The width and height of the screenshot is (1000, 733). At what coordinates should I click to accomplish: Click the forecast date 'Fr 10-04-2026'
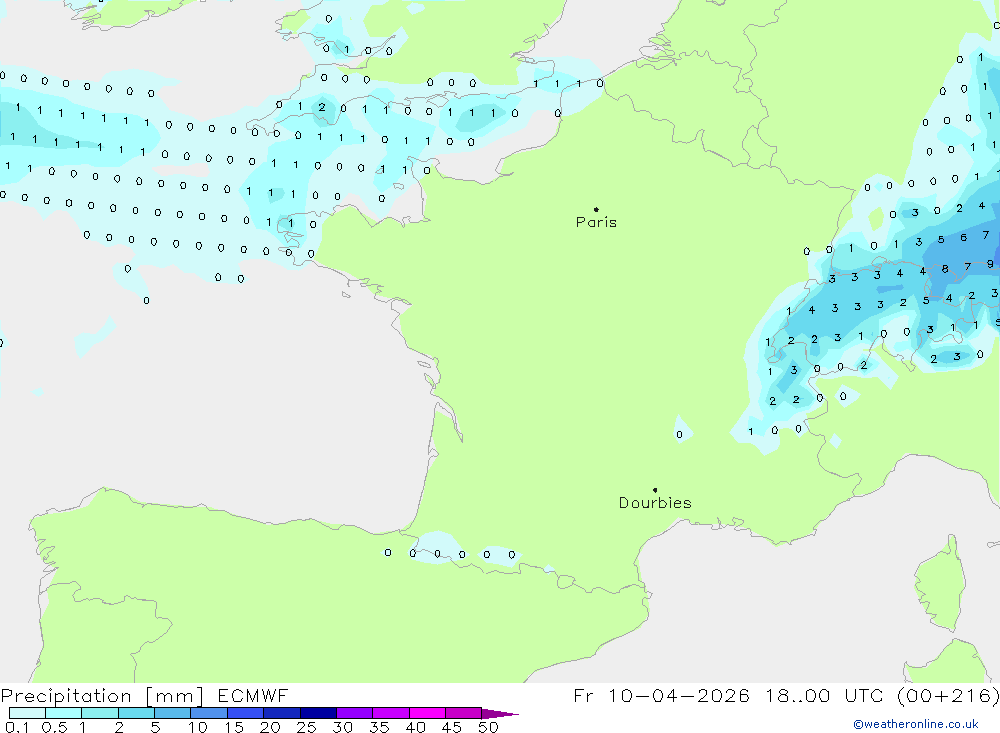[x=661, y=695]
